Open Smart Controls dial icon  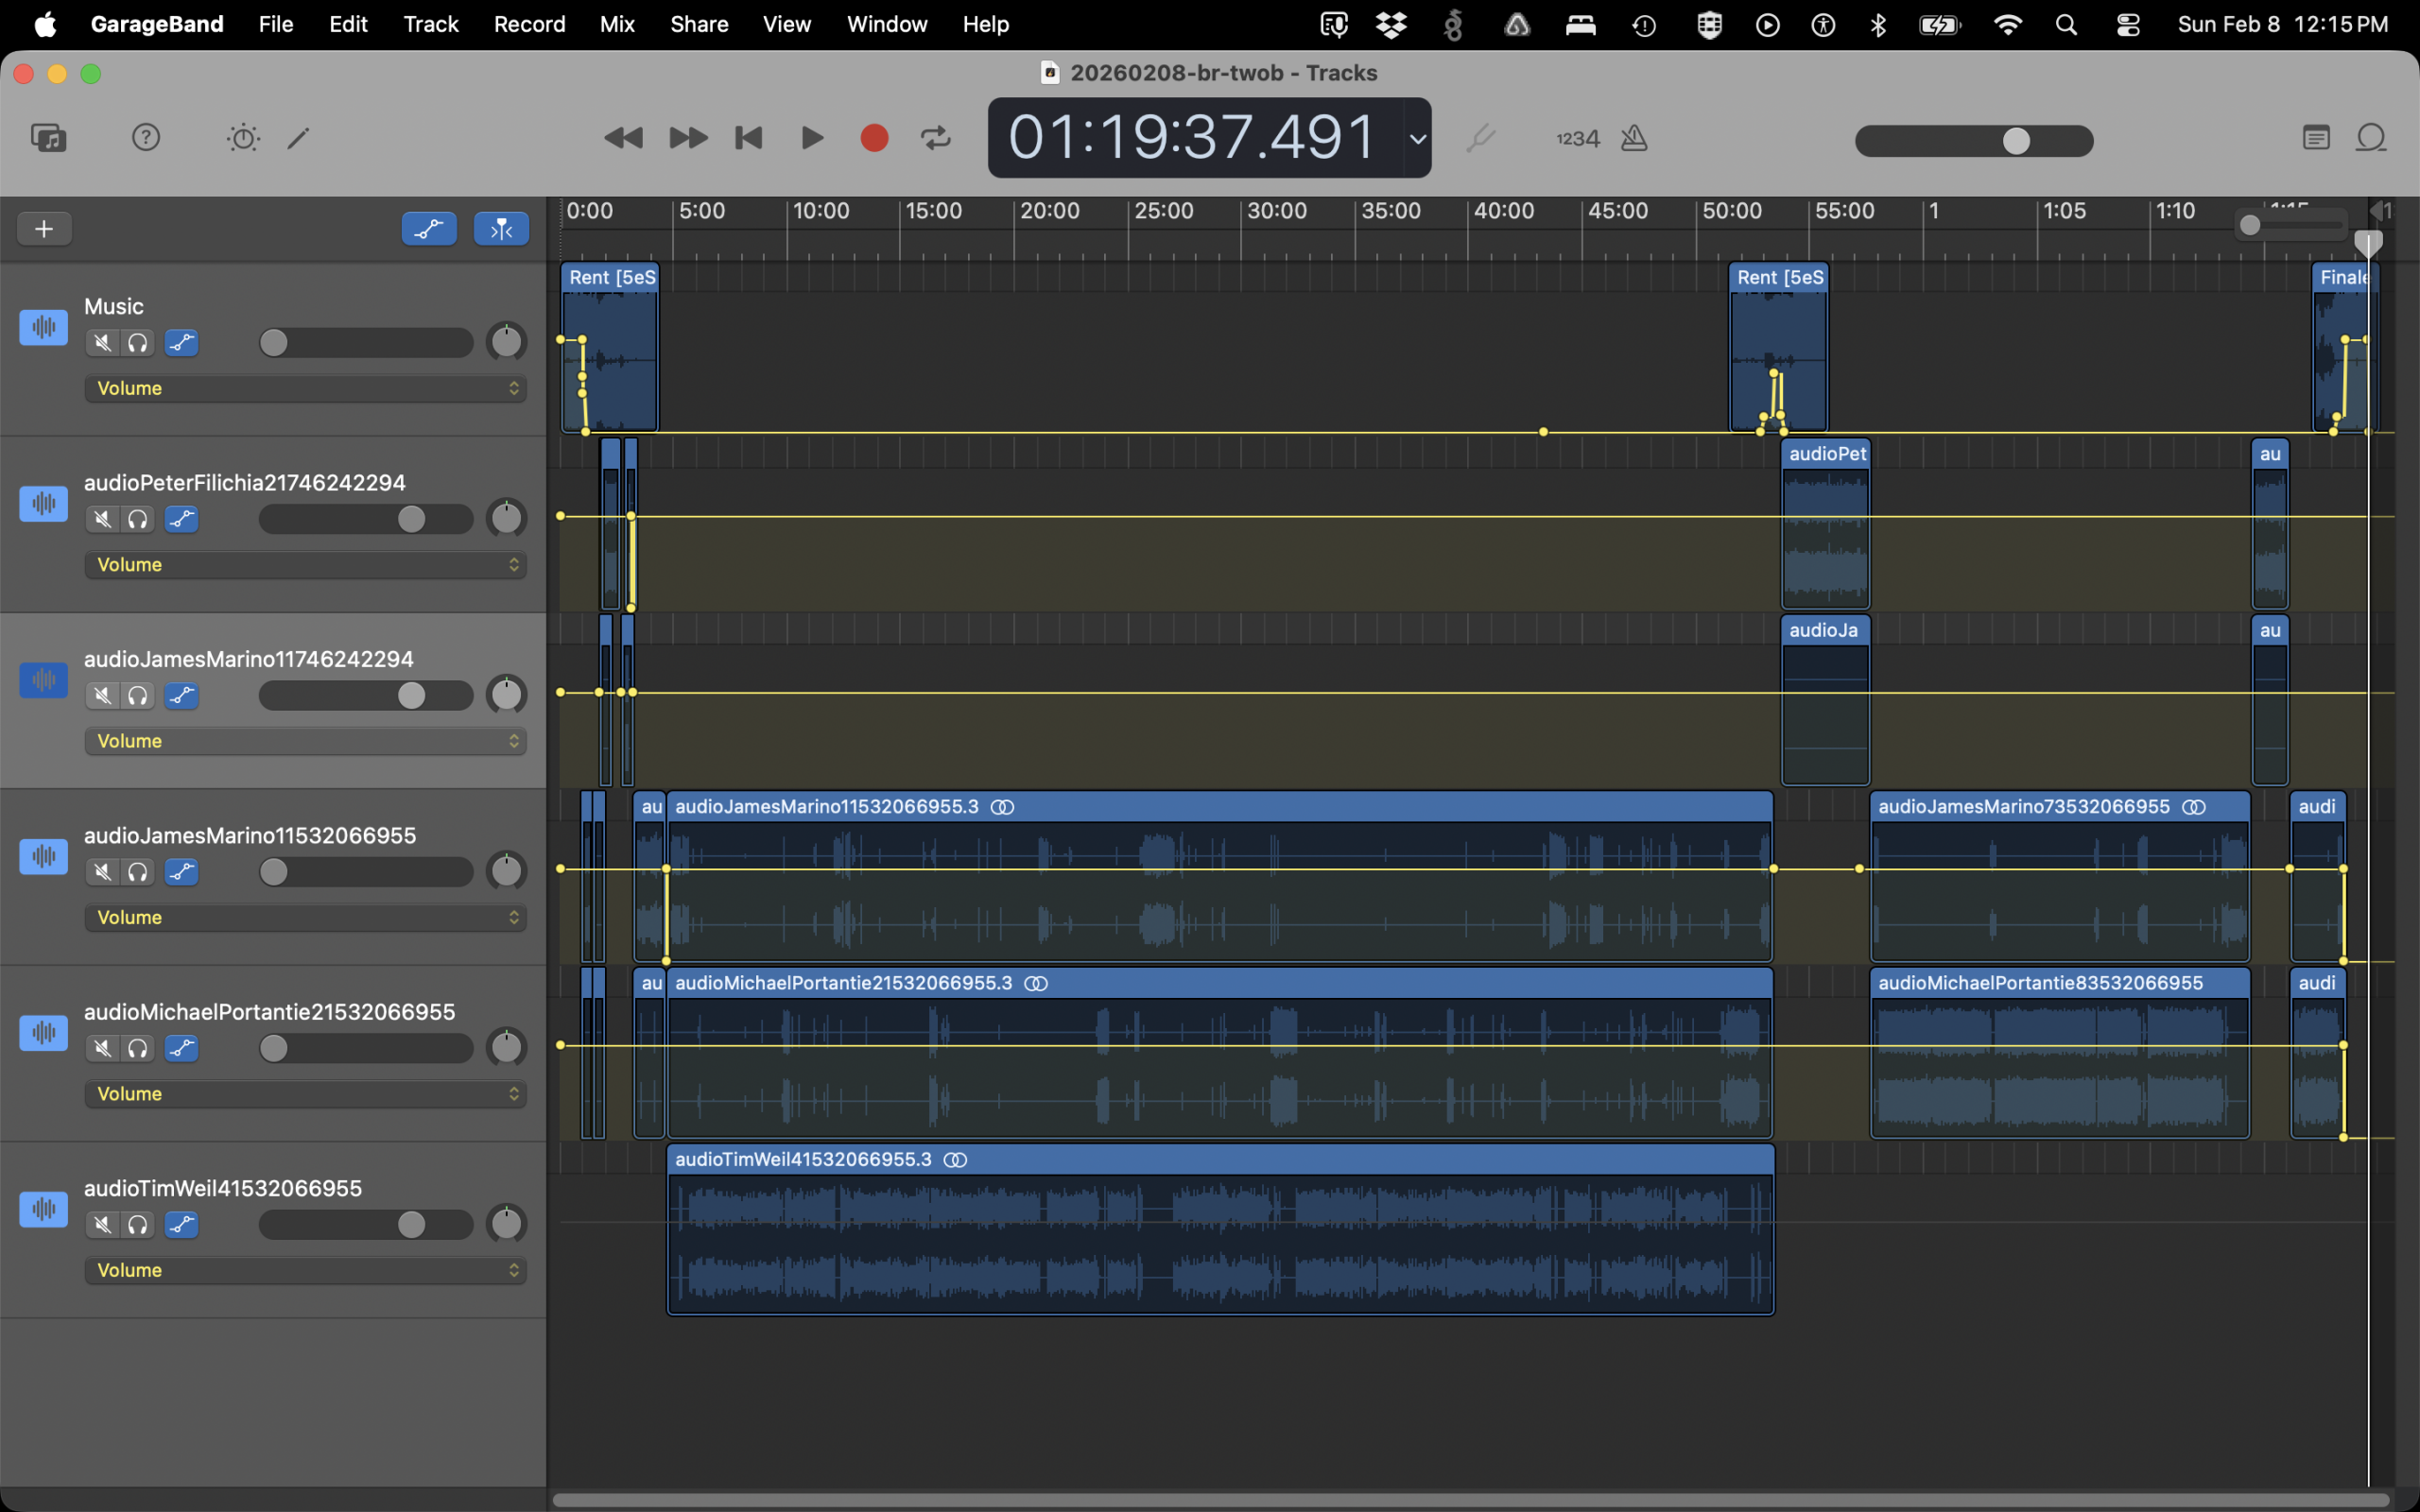(x=243, y=137)
